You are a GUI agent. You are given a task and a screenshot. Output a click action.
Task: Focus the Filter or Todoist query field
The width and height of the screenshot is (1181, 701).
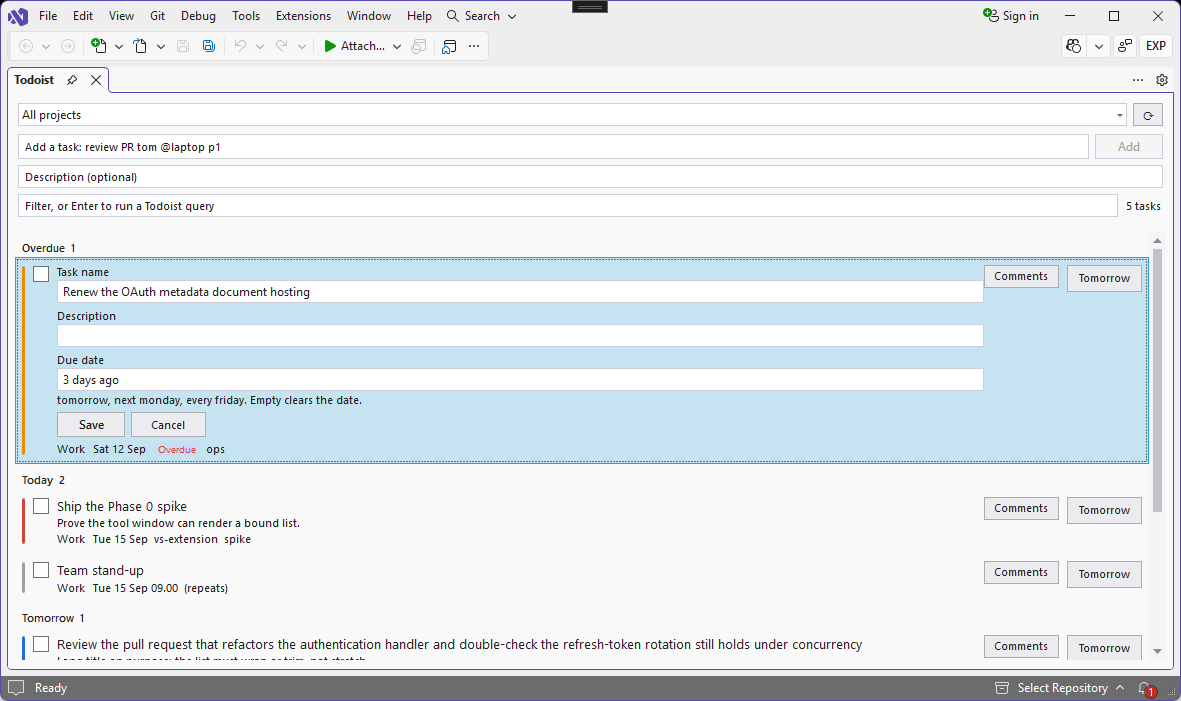click(x=567, y=206)
